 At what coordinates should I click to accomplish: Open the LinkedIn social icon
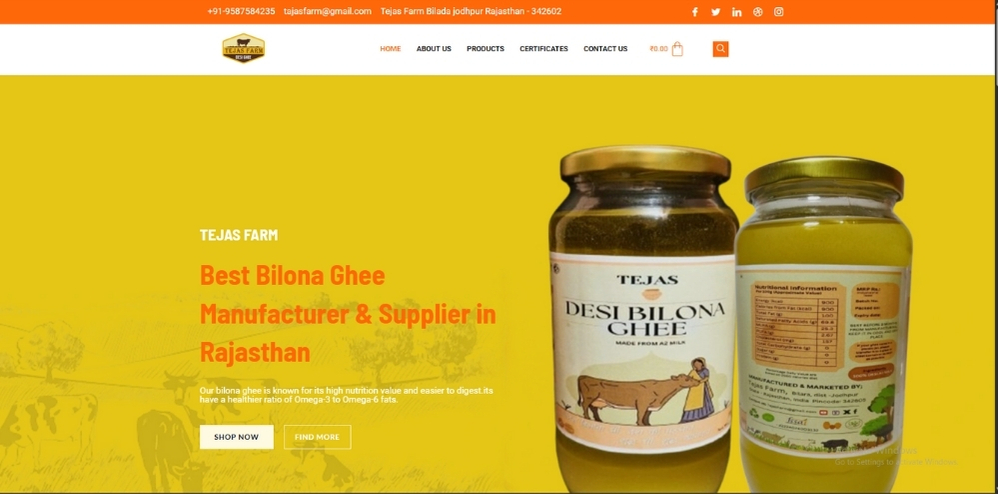coord(736,12)
